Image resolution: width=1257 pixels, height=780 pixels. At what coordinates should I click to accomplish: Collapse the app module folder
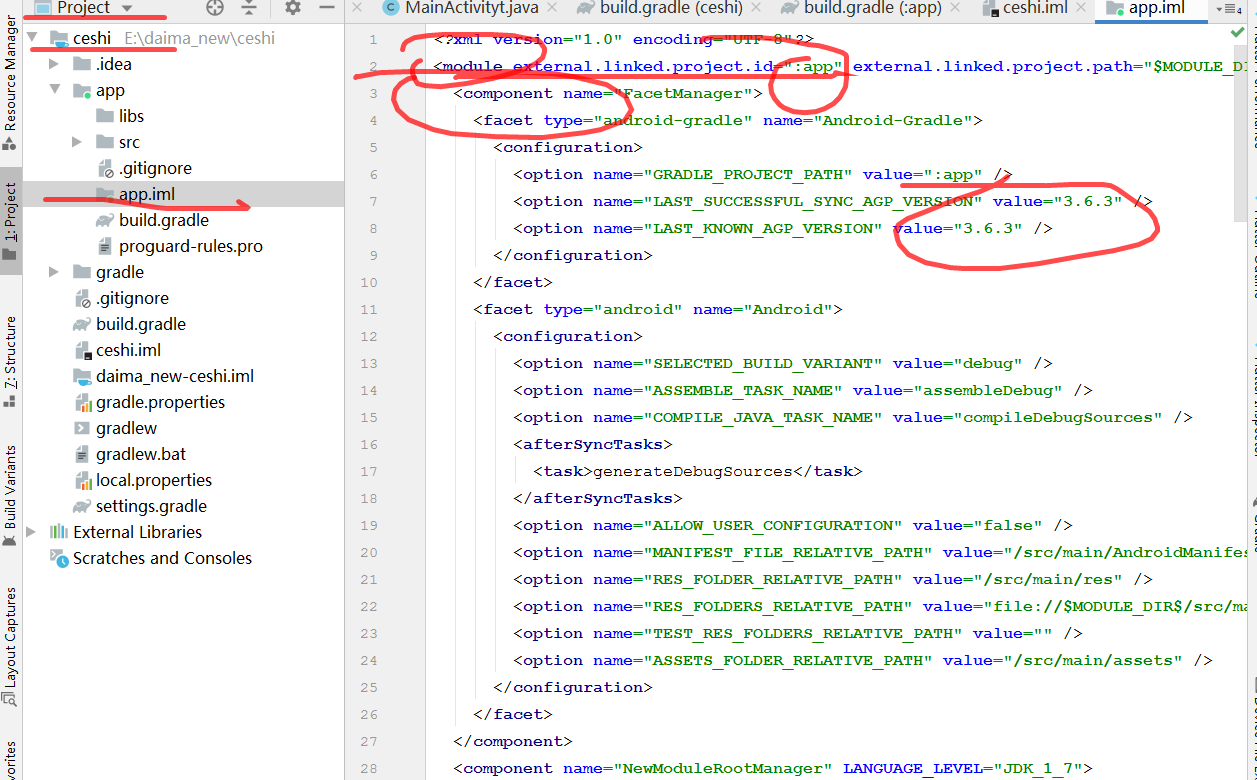54,90
